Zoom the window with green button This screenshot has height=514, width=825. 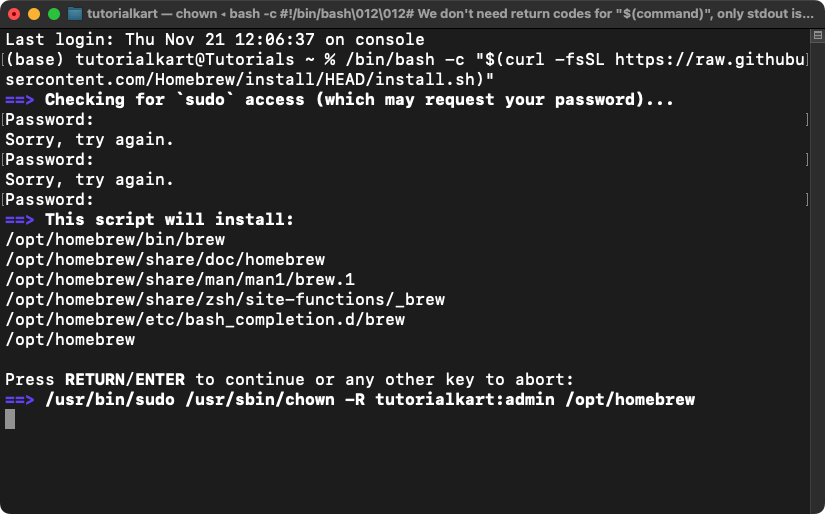54,14
